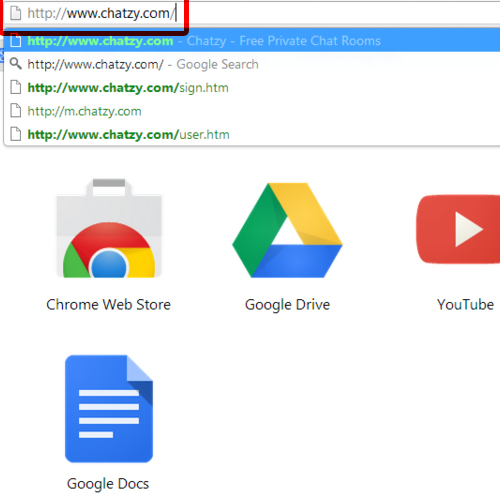This screenshot has height=500, width=500.
Task: Launch the Google Drive app icon
Action: tap(287, 230)
